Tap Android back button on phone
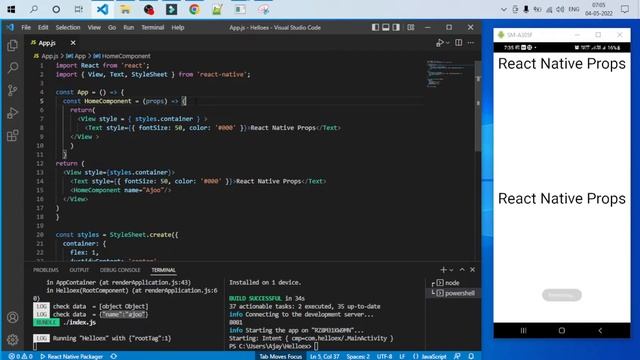This screenshot has width=640, height=360. pos(600,331)
